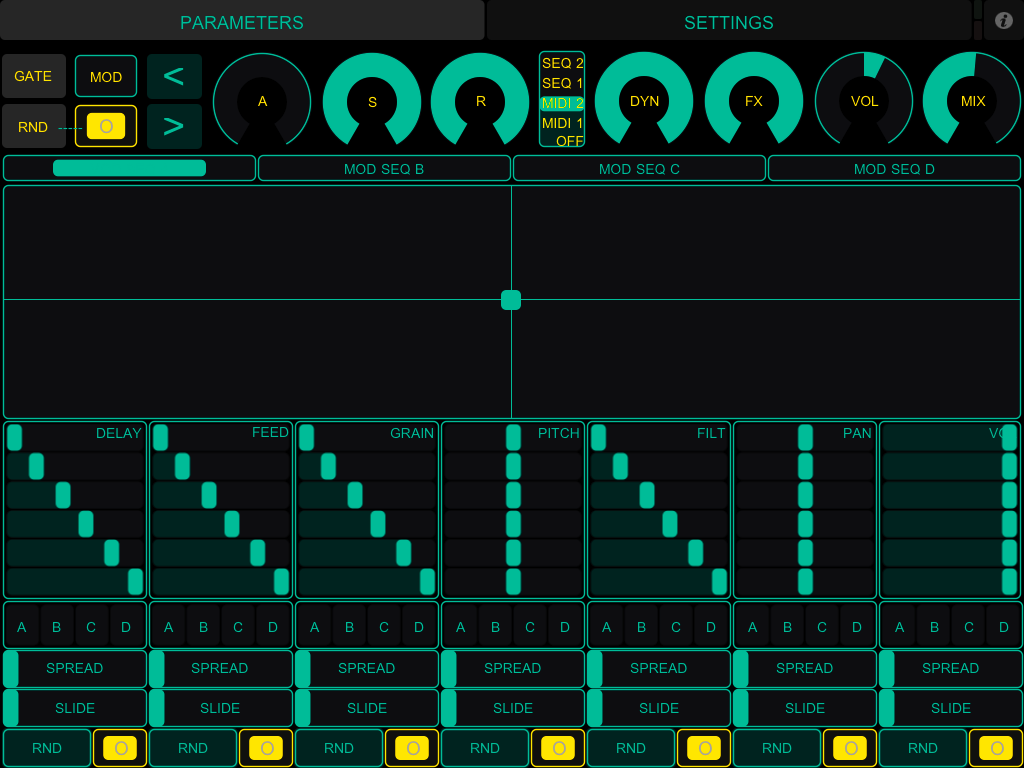Image resolution: width=1024 pixels, height=768 pixels.
Task: Click the SLIDE slider under DELAY
Action: [75, 708]
